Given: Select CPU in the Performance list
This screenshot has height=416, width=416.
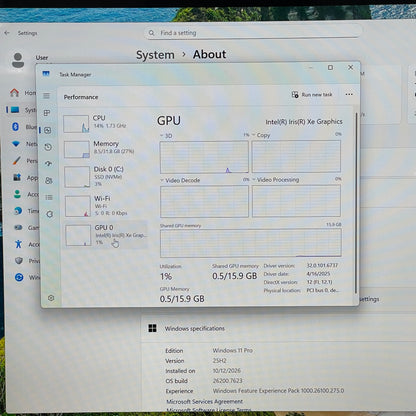Looking at the screenshot, I should click(105, 123).
